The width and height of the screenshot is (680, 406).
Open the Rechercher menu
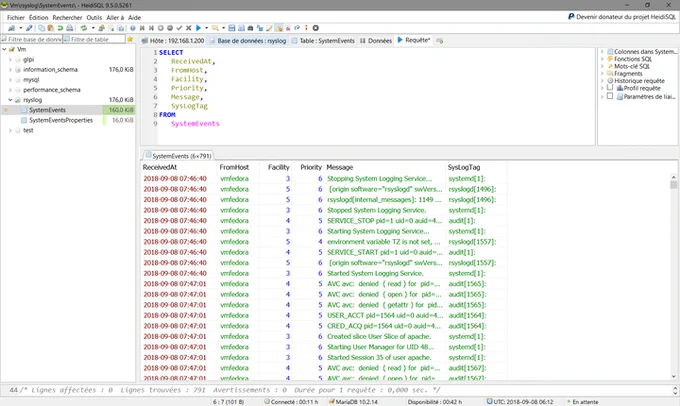(67, 18)
